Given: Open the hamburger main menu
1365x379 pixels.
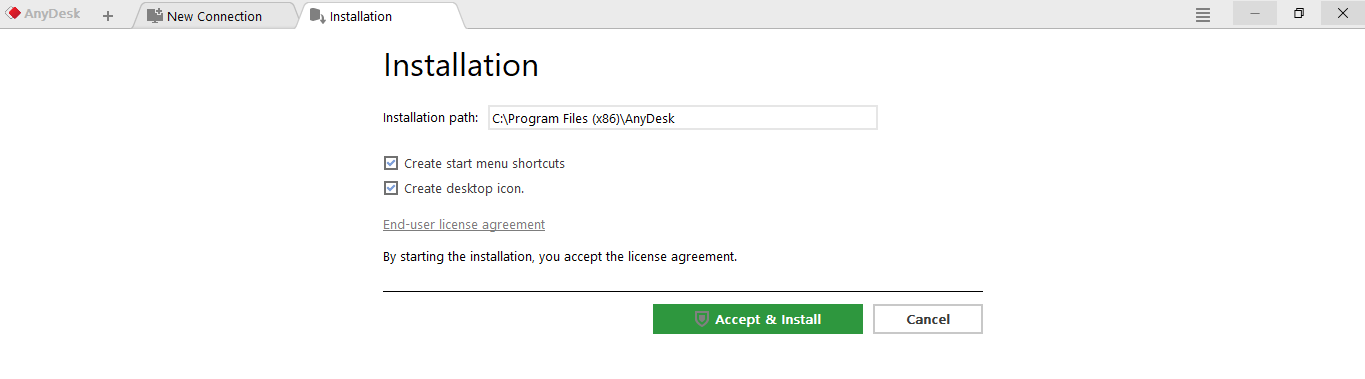Looking at the screenshot, I should [1203, 15].
